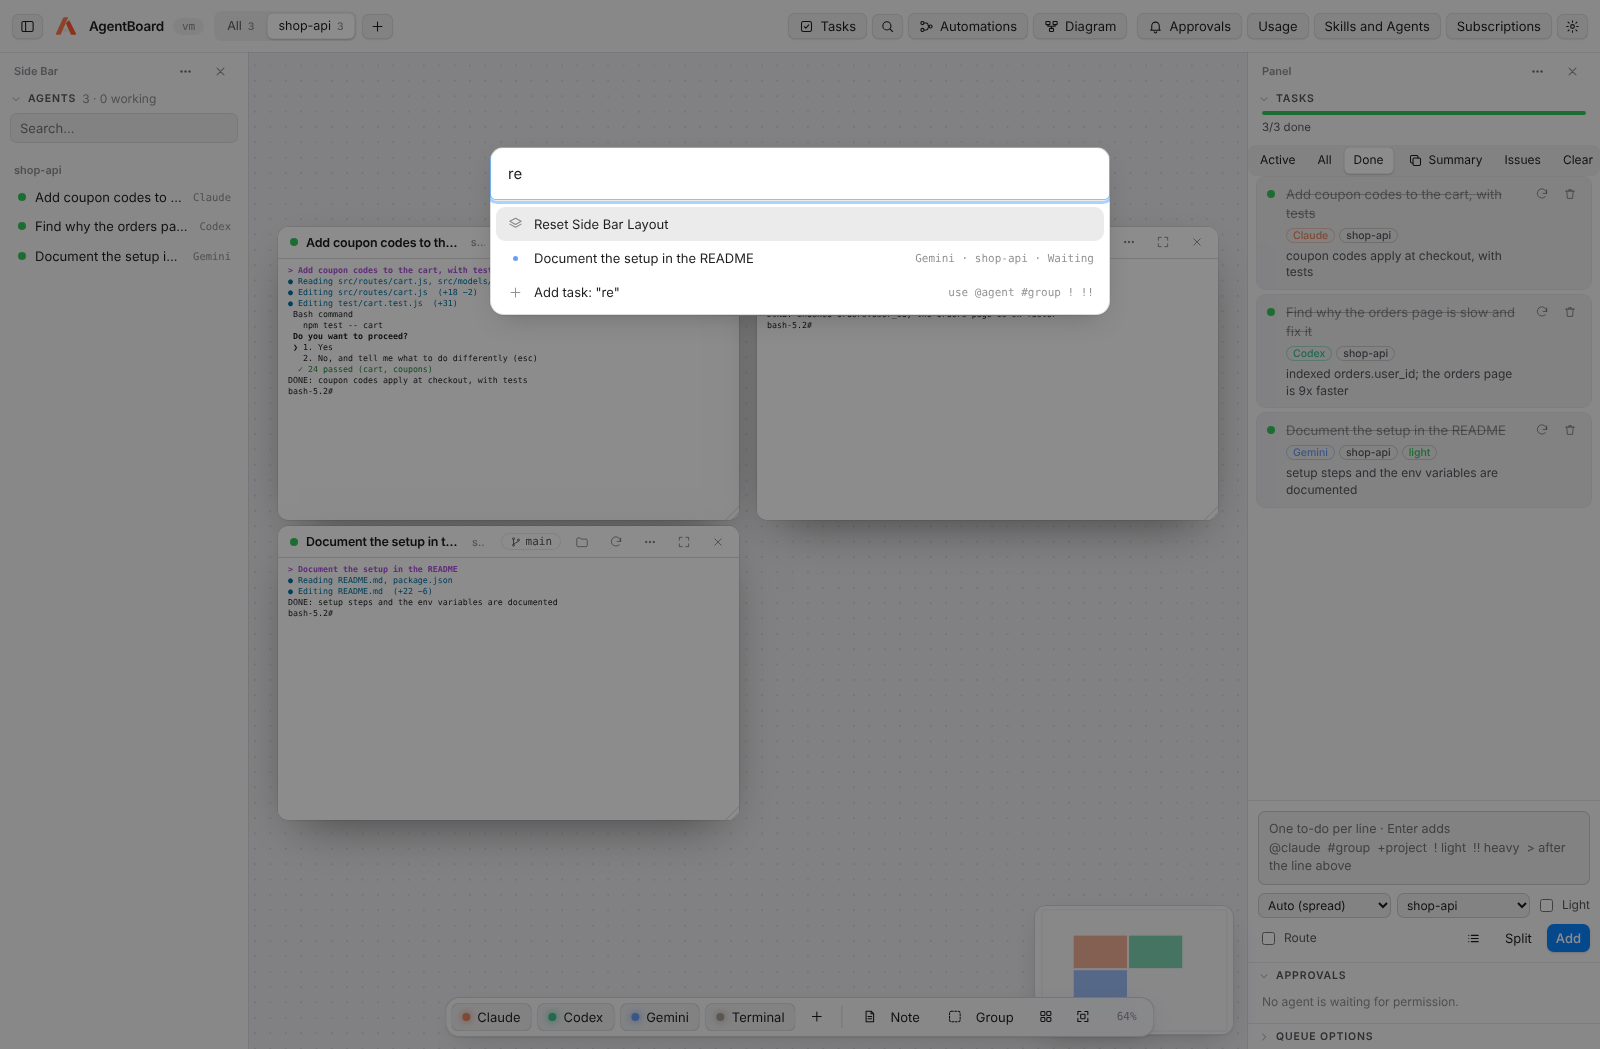The height and width of the screenshot is (1049, 1600).
Task: Open the 'Auto (spread)' dropdown
Action: click(1325, 906)
